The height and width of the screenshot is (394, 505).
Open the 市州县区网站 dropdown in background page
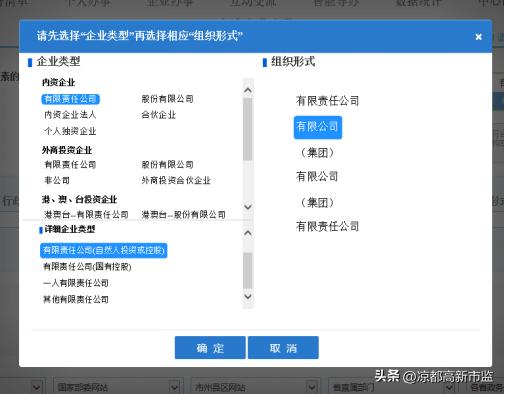(254, 387)
